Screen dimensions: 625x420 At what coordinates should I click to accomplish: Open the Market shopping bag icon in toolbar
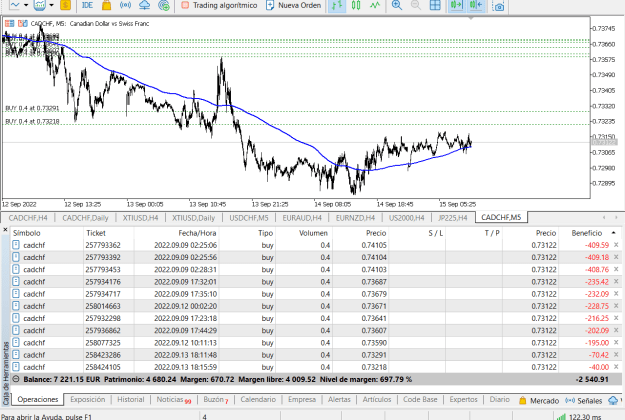pyautogui.click(x=106, y=5)
